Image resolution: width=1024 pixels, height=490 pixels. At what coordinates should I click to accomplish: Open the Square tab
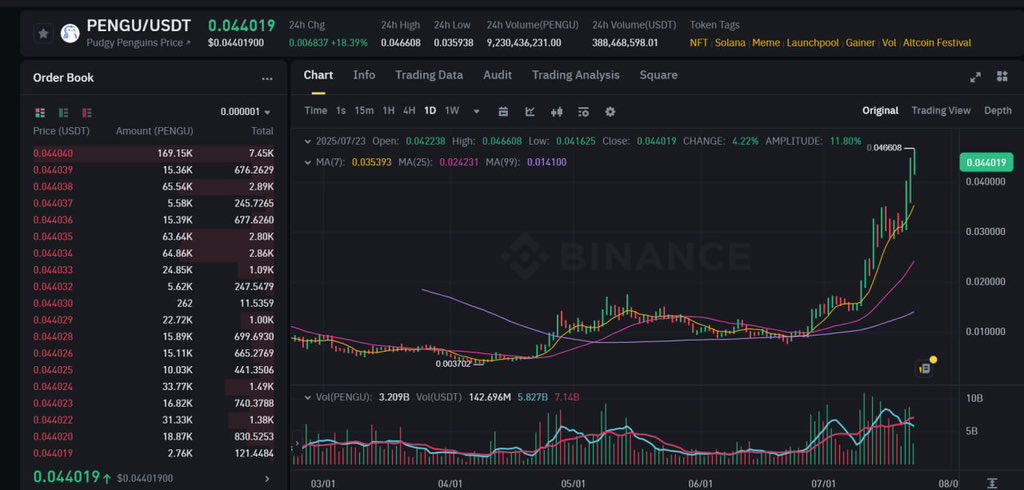pos(658,75)
